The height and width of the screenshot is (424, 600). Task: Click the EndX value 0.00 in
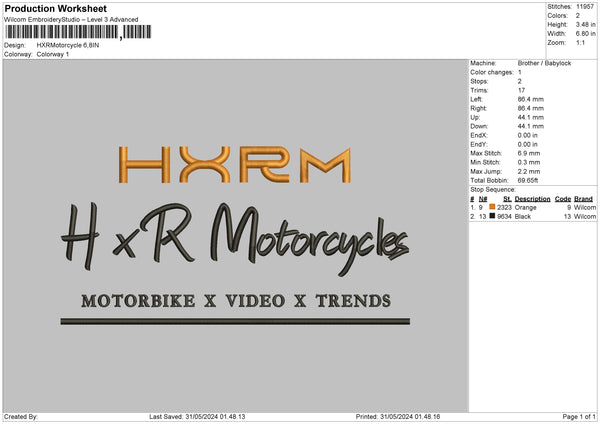tap(528, 135)
